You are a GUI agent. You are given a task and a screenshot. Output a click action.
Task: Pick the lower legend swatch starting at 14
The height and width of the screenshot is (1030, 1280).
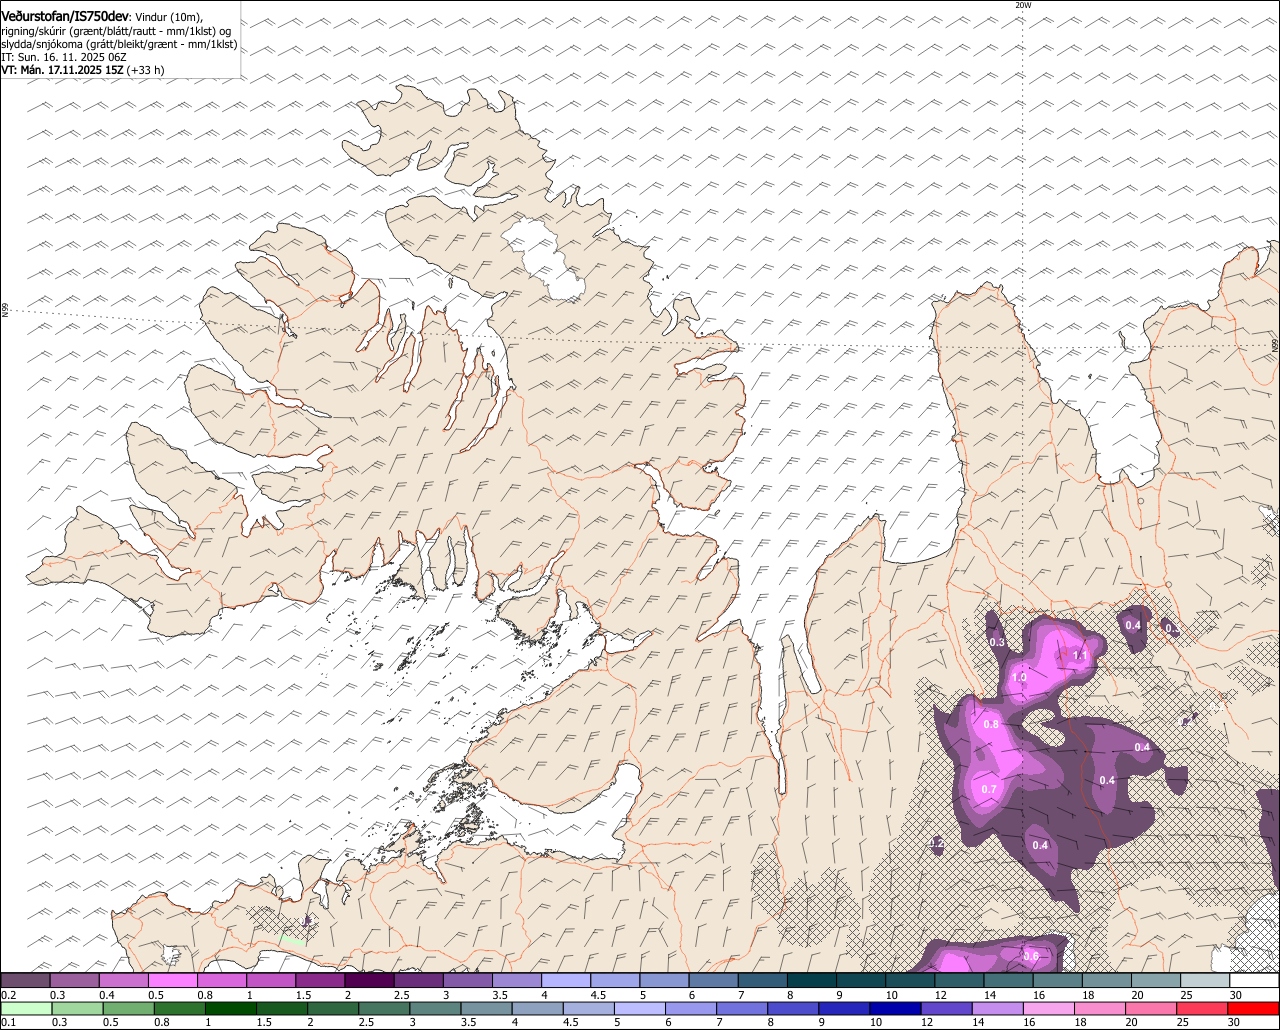pos(998,1008)
